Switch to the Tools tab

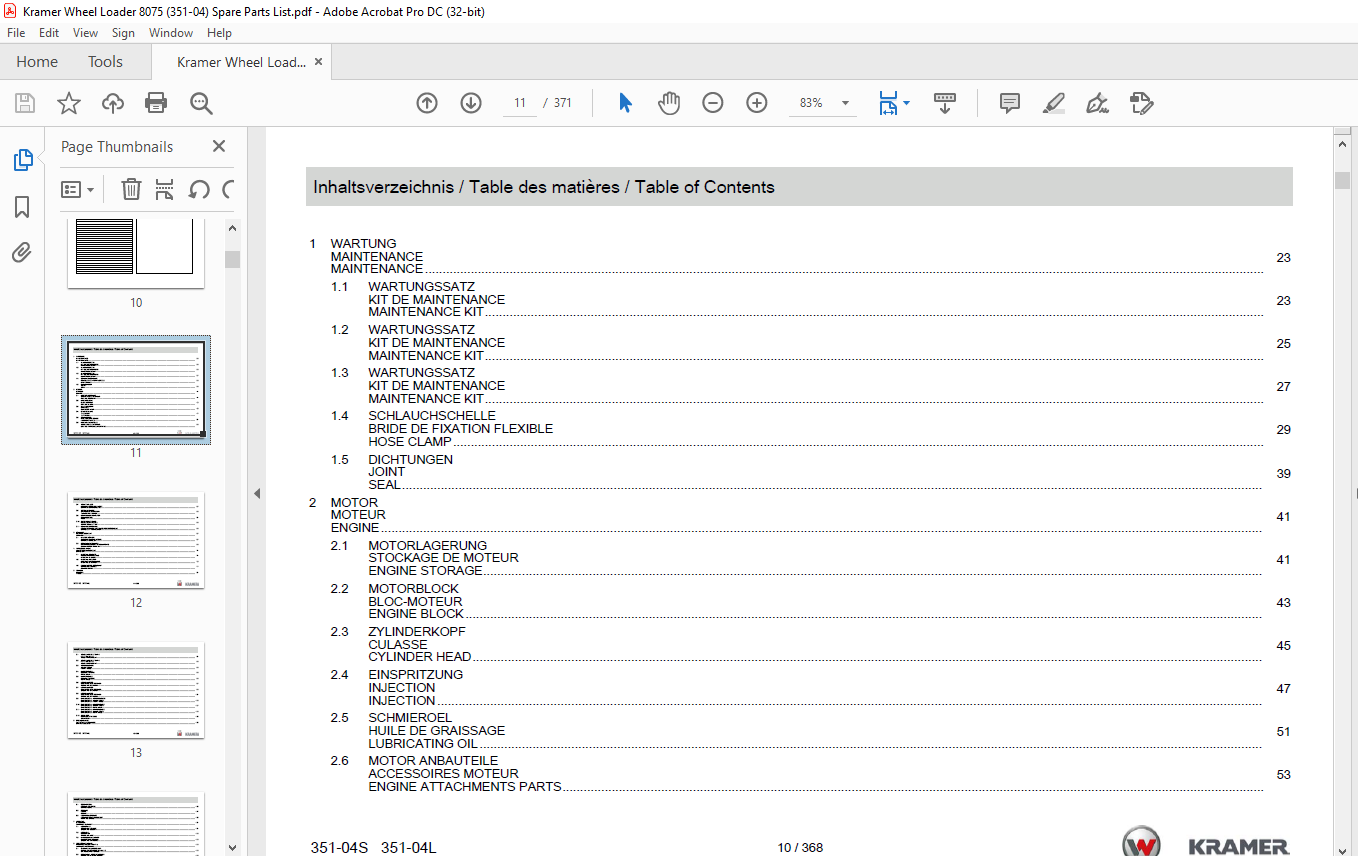point(105,62)
